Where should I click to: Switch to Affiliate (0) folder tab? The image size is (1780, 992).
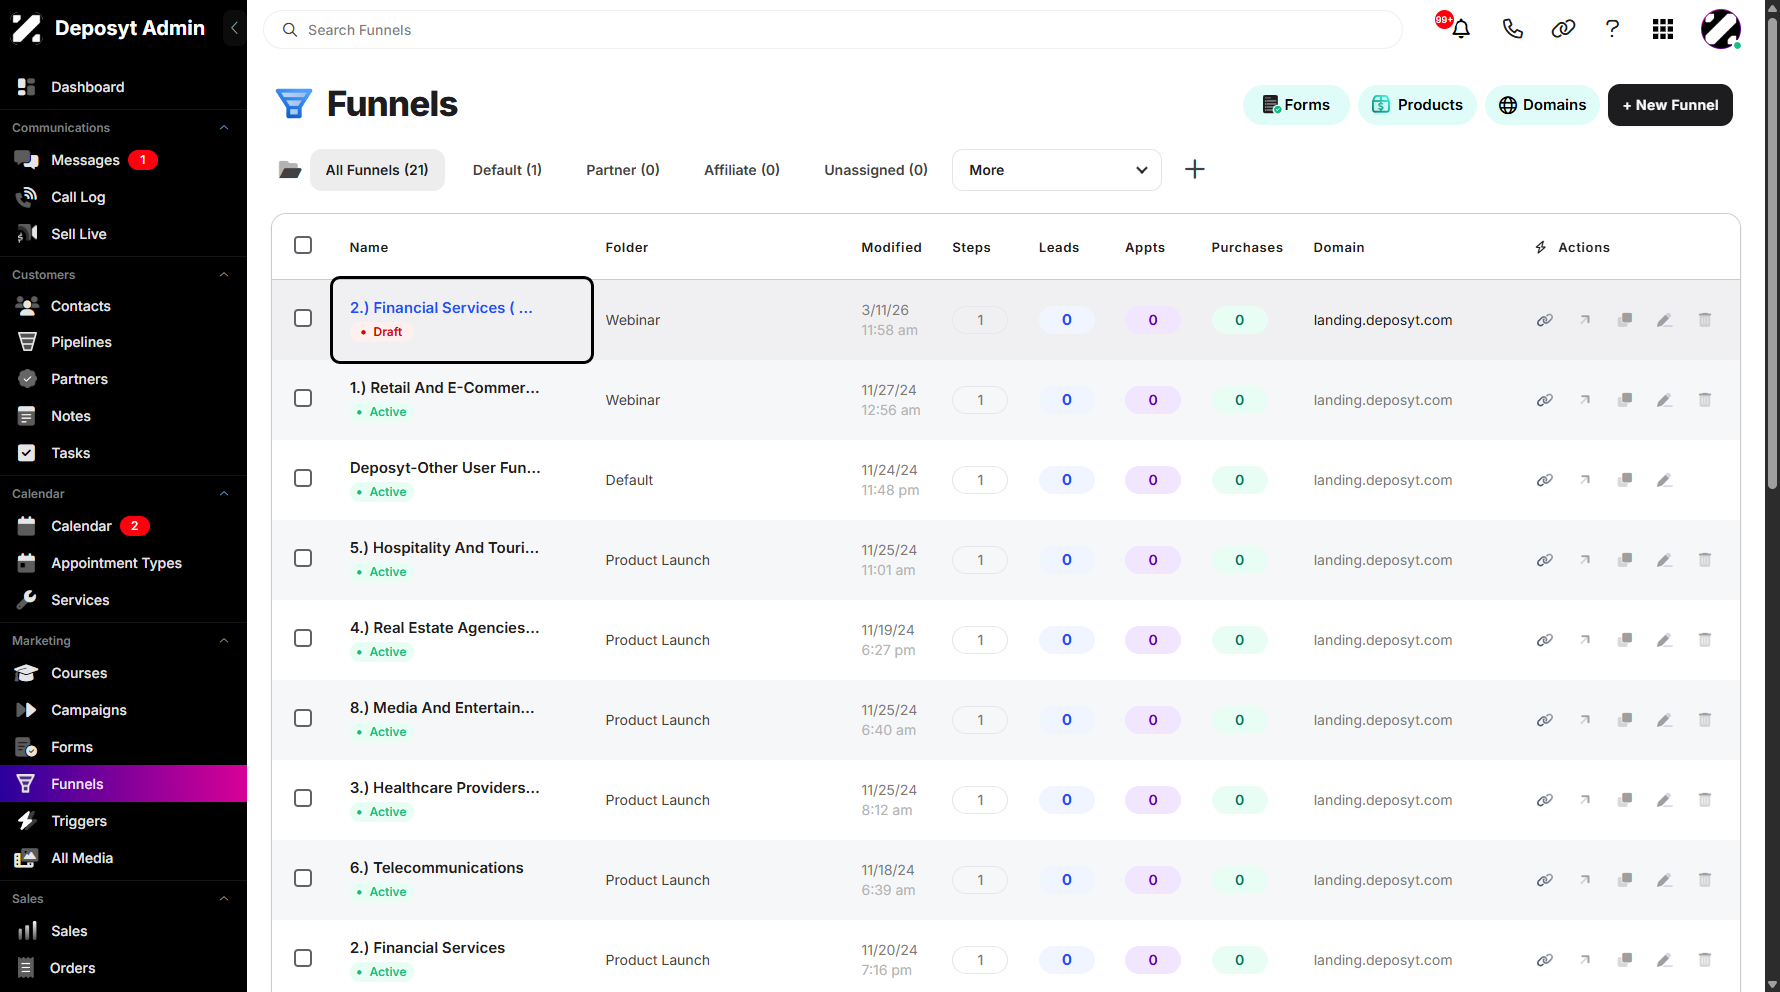[x=742, y=170]
